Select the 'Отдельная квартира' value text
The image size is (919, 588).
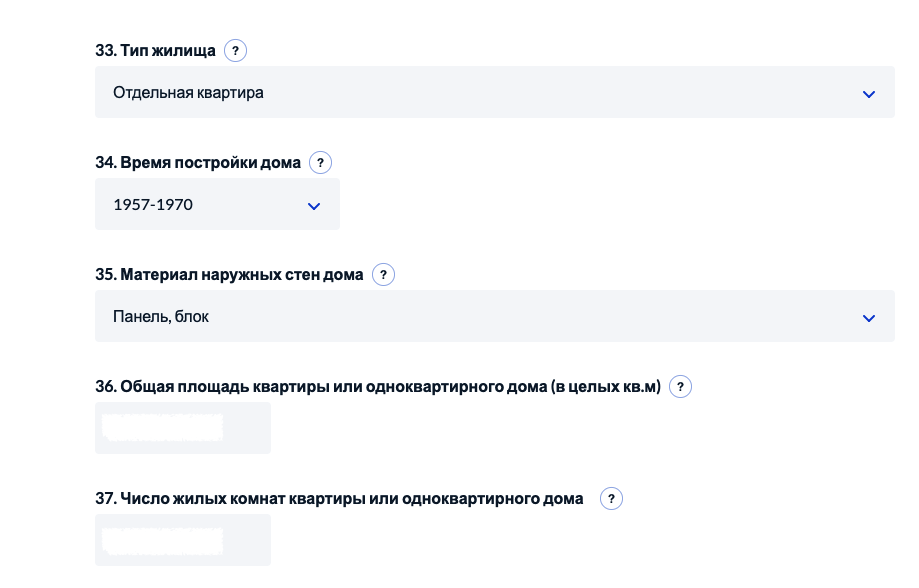pyautogui.click(x=188, y=93)
